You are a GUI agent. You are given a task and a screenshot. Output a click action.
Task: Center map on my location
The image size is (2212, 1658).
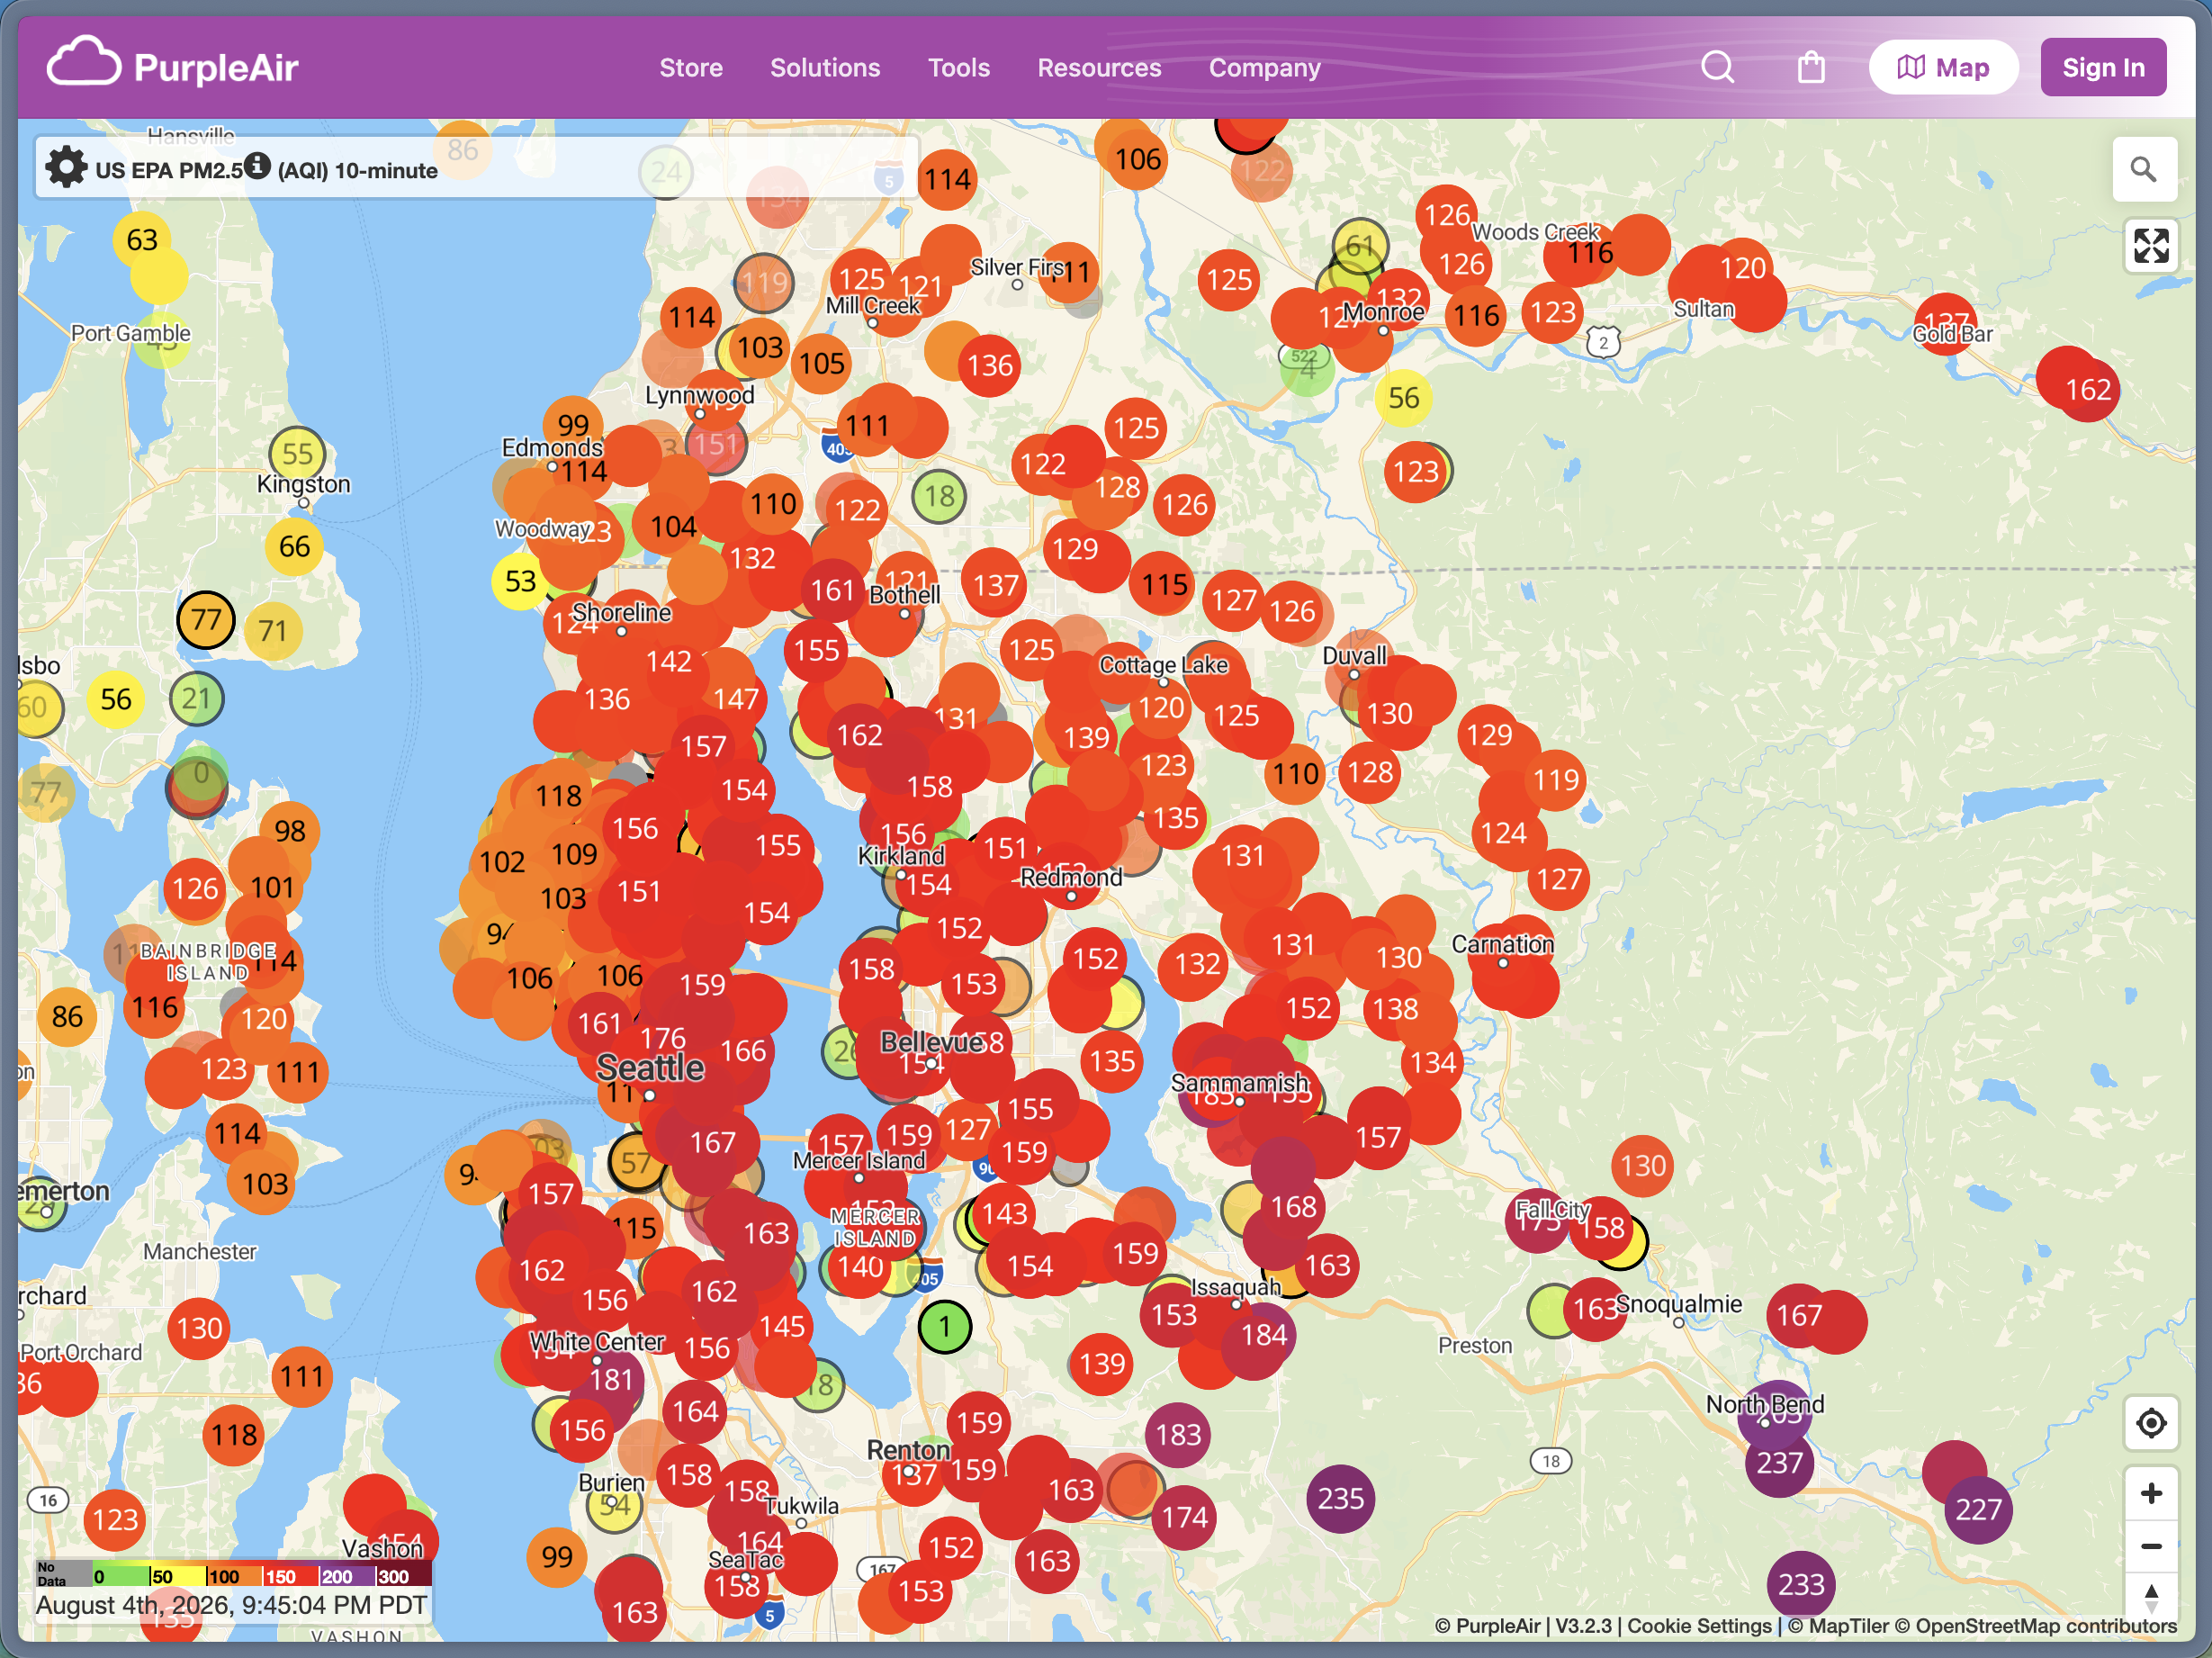[x=2151, y=1422]
